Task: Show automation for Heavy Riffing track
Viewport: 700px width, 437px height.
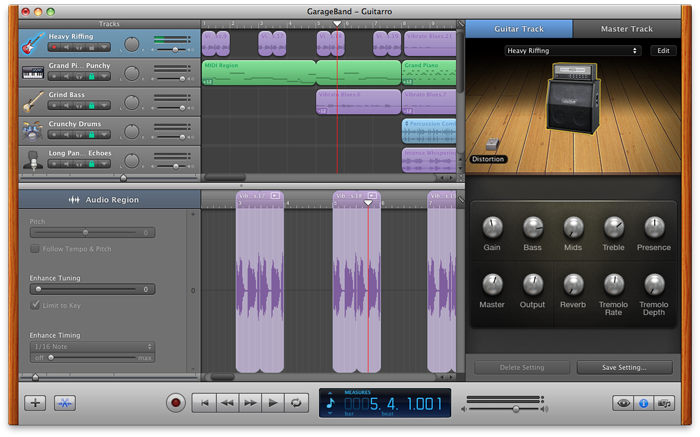Action: click(104, 47)
